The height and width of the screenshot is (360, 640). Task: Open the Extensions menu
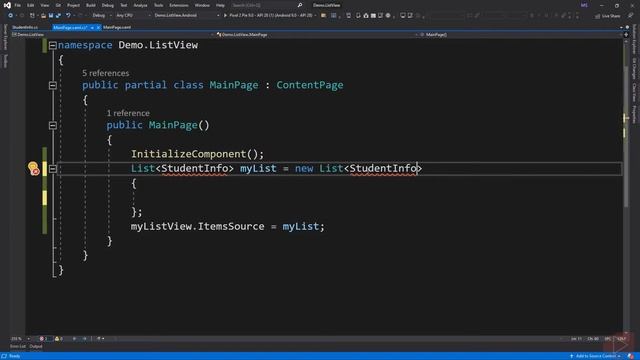pos(179,5)
